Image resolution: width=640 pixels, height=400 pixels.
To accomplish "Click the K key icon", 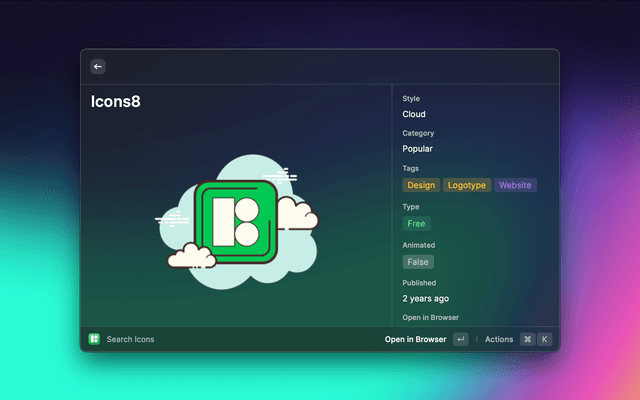I will pyautogui.click(x=545, y=339).
